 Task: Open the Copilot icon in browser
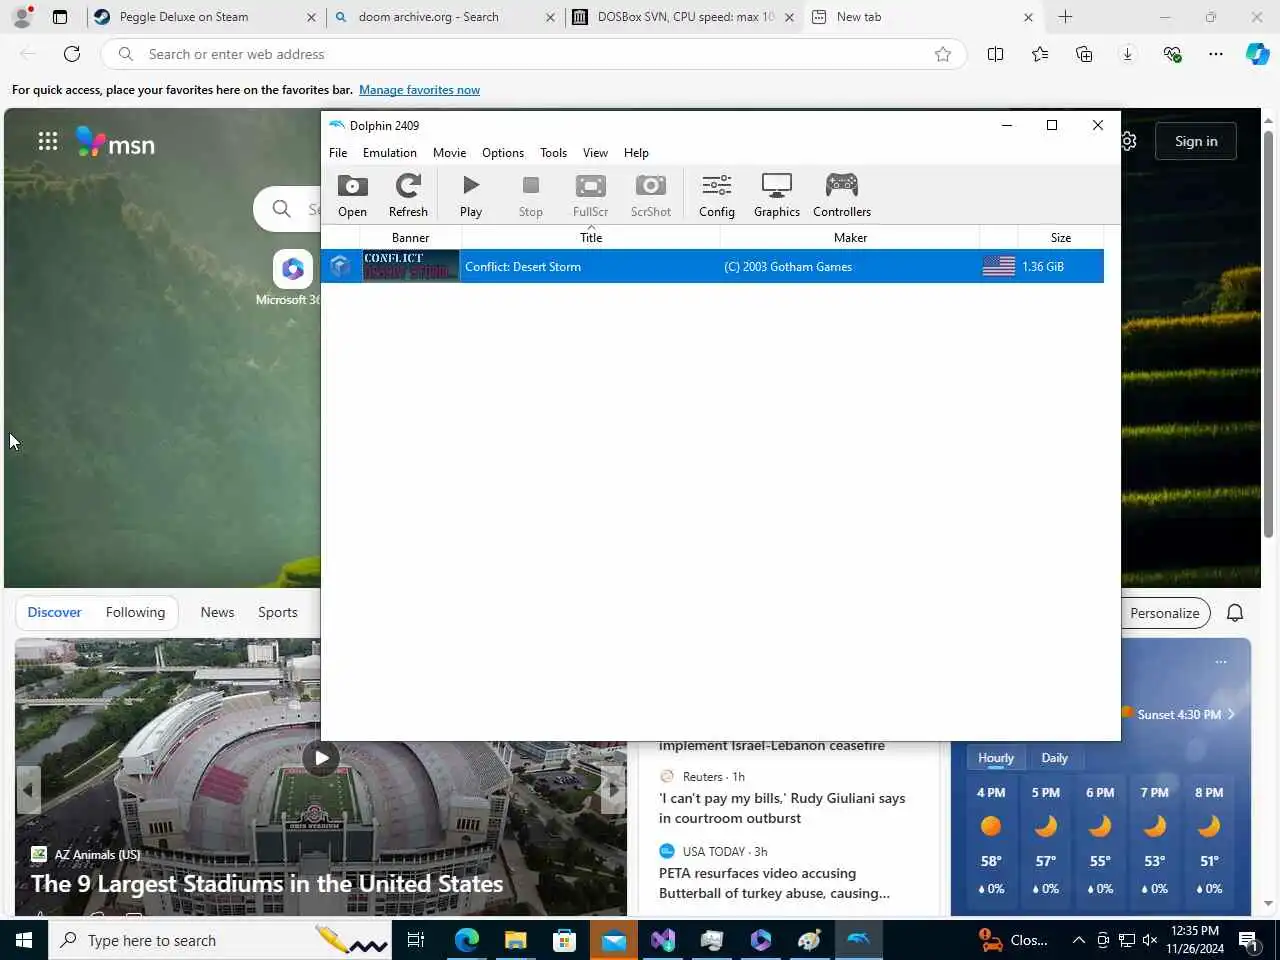pos(1257,54)
